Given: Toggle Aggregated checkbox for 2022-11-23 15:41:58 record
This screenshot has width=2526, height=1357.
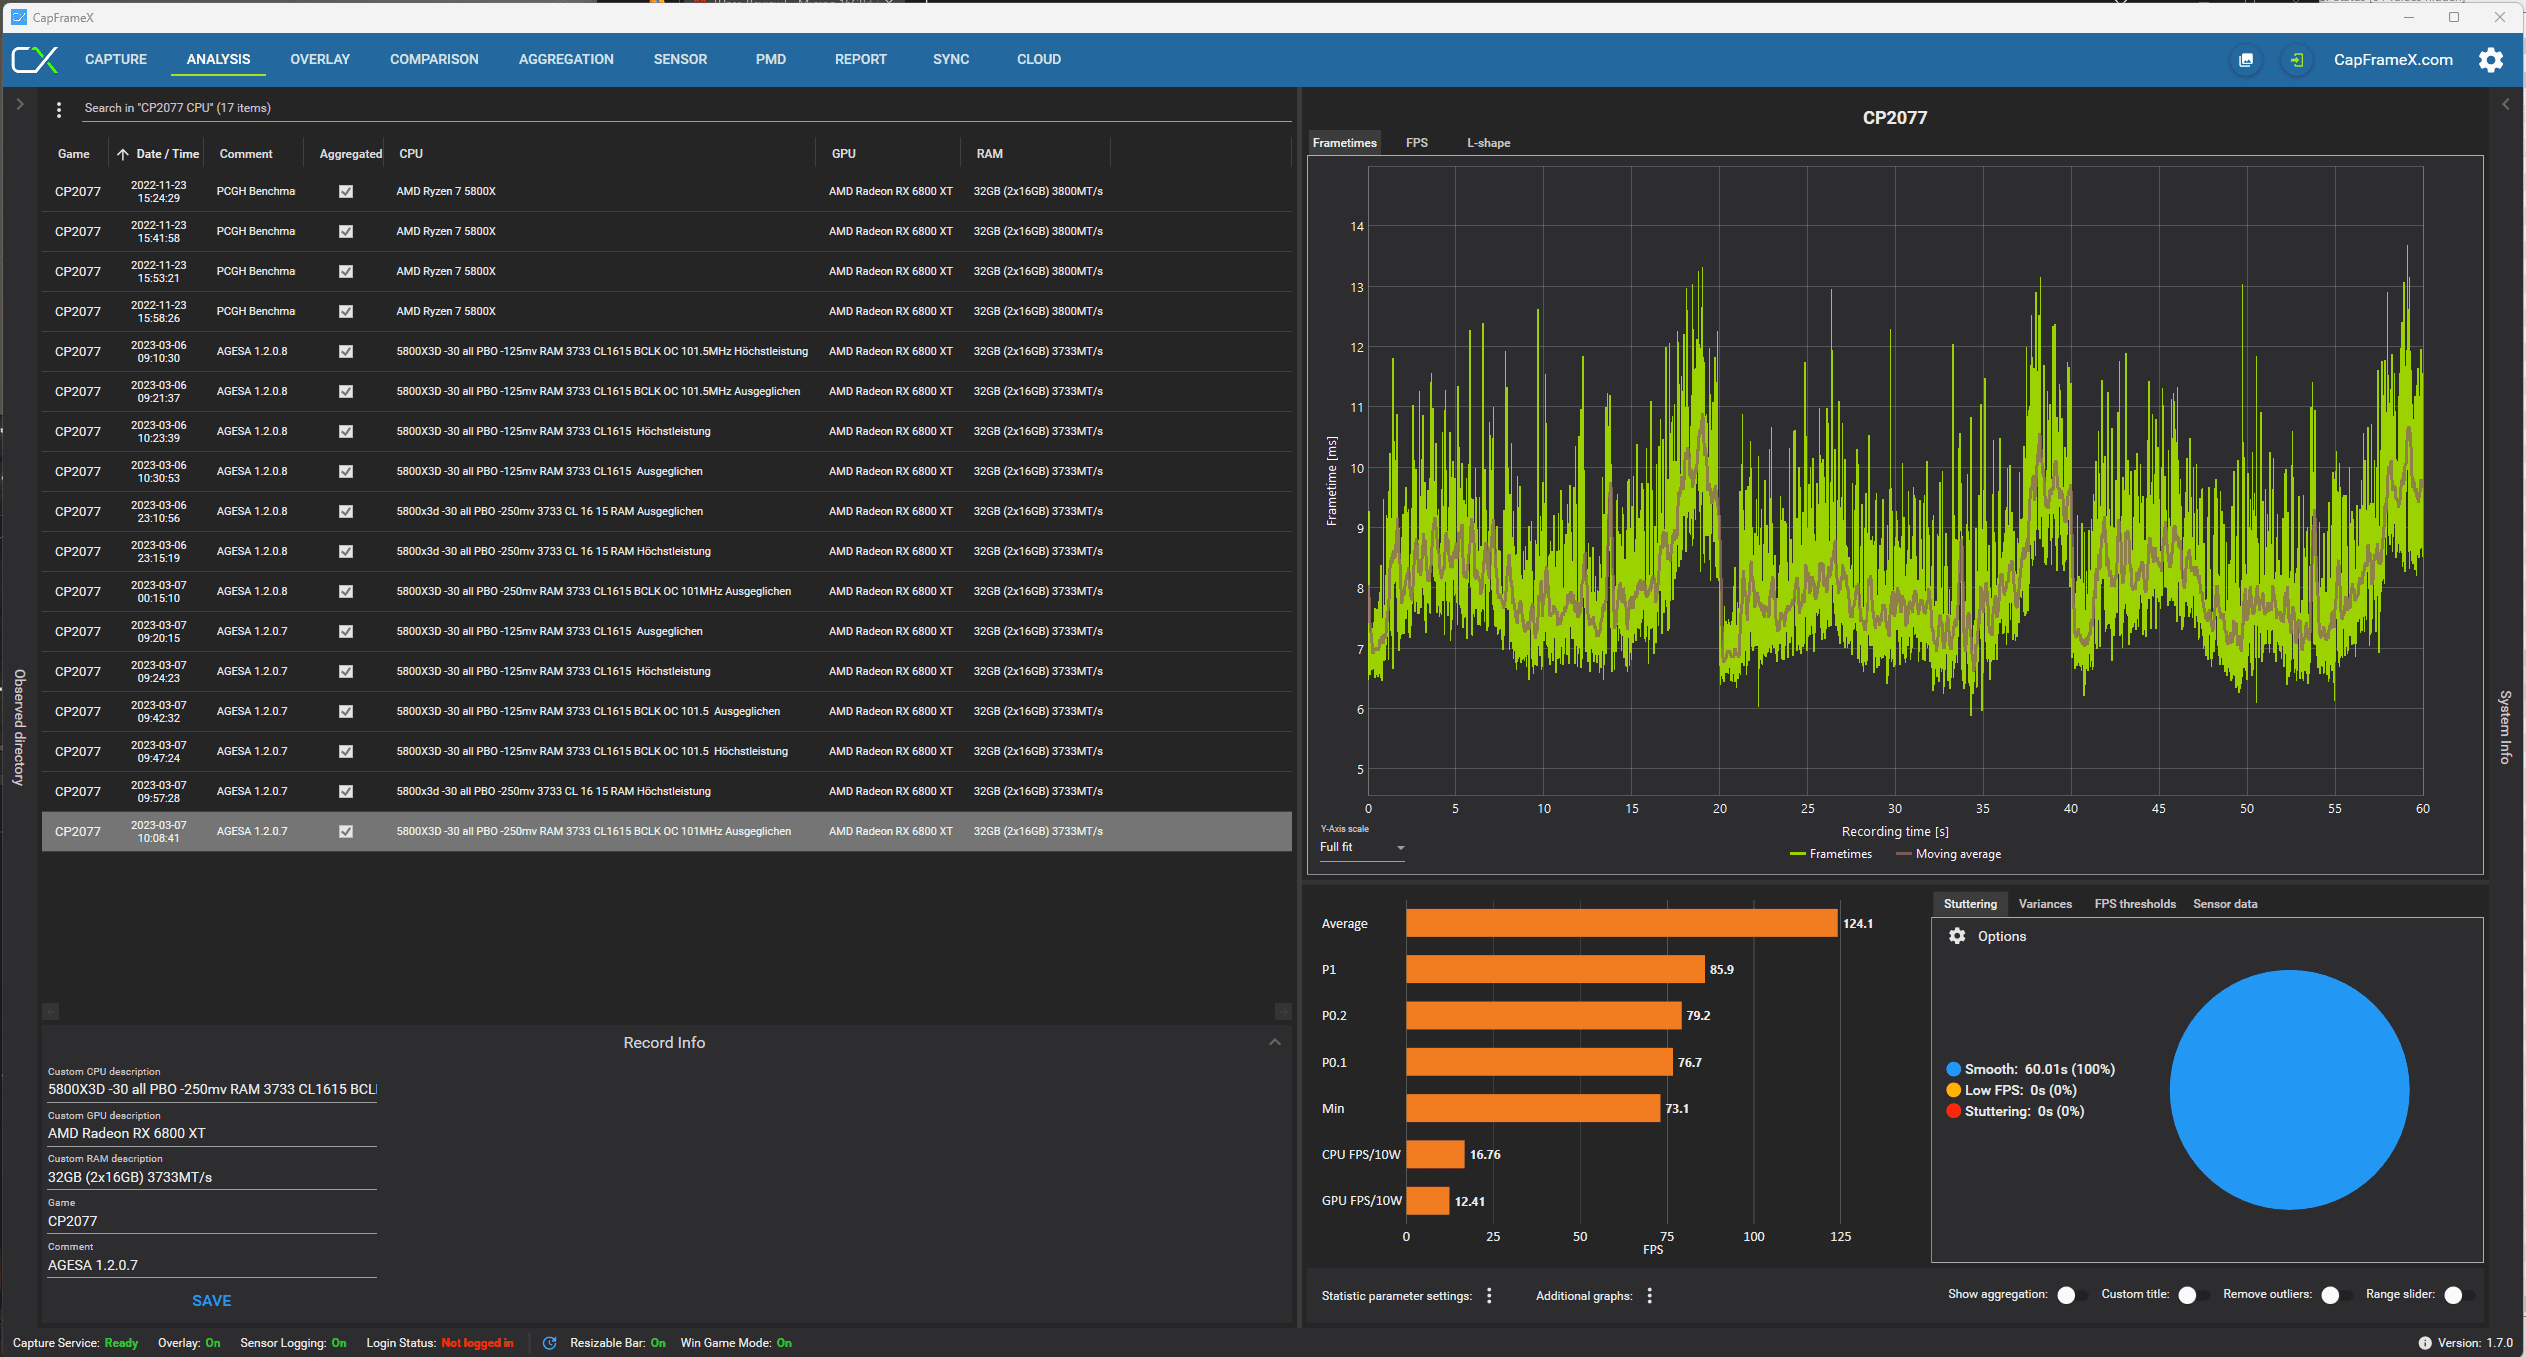Looking at the screenshot, I should [346, 231].
